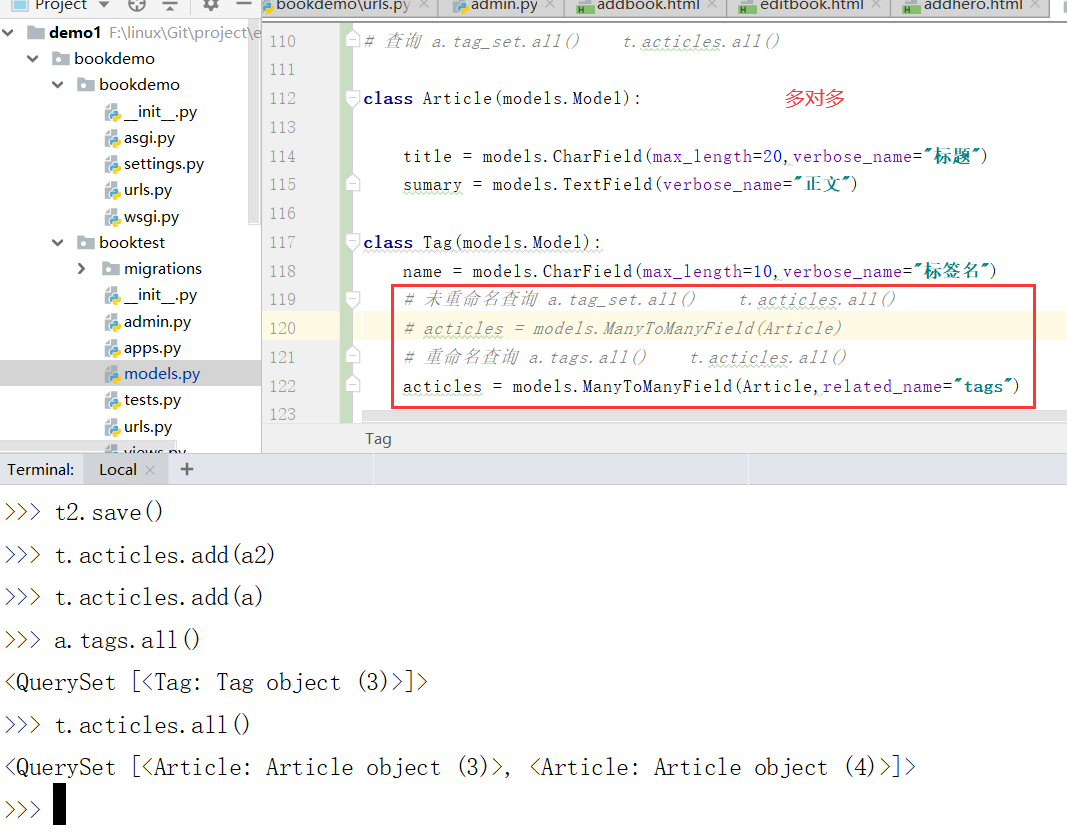Click the wsgi.py file icon
Screen dimensions: 1067x834
click(x=112, y=217)
